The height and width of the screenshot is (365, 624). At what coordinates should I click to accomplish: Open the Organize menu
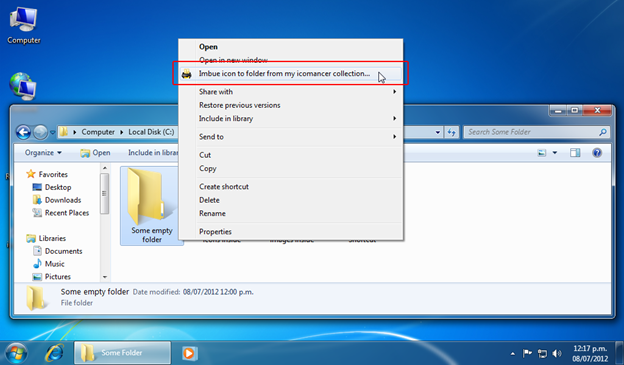[x=43, y=152]
